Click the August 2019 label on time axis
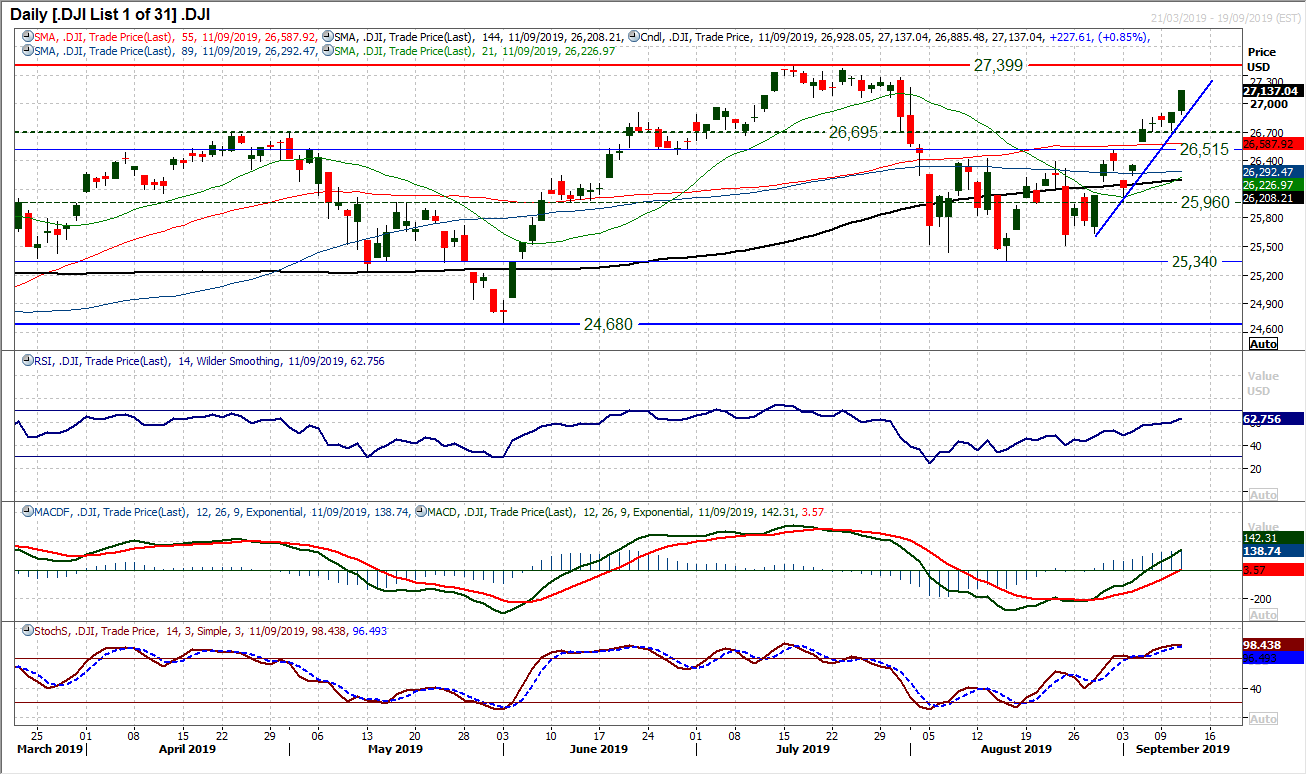The height and width of the screenshot is (775, 1307). [x=1015, y=748]
